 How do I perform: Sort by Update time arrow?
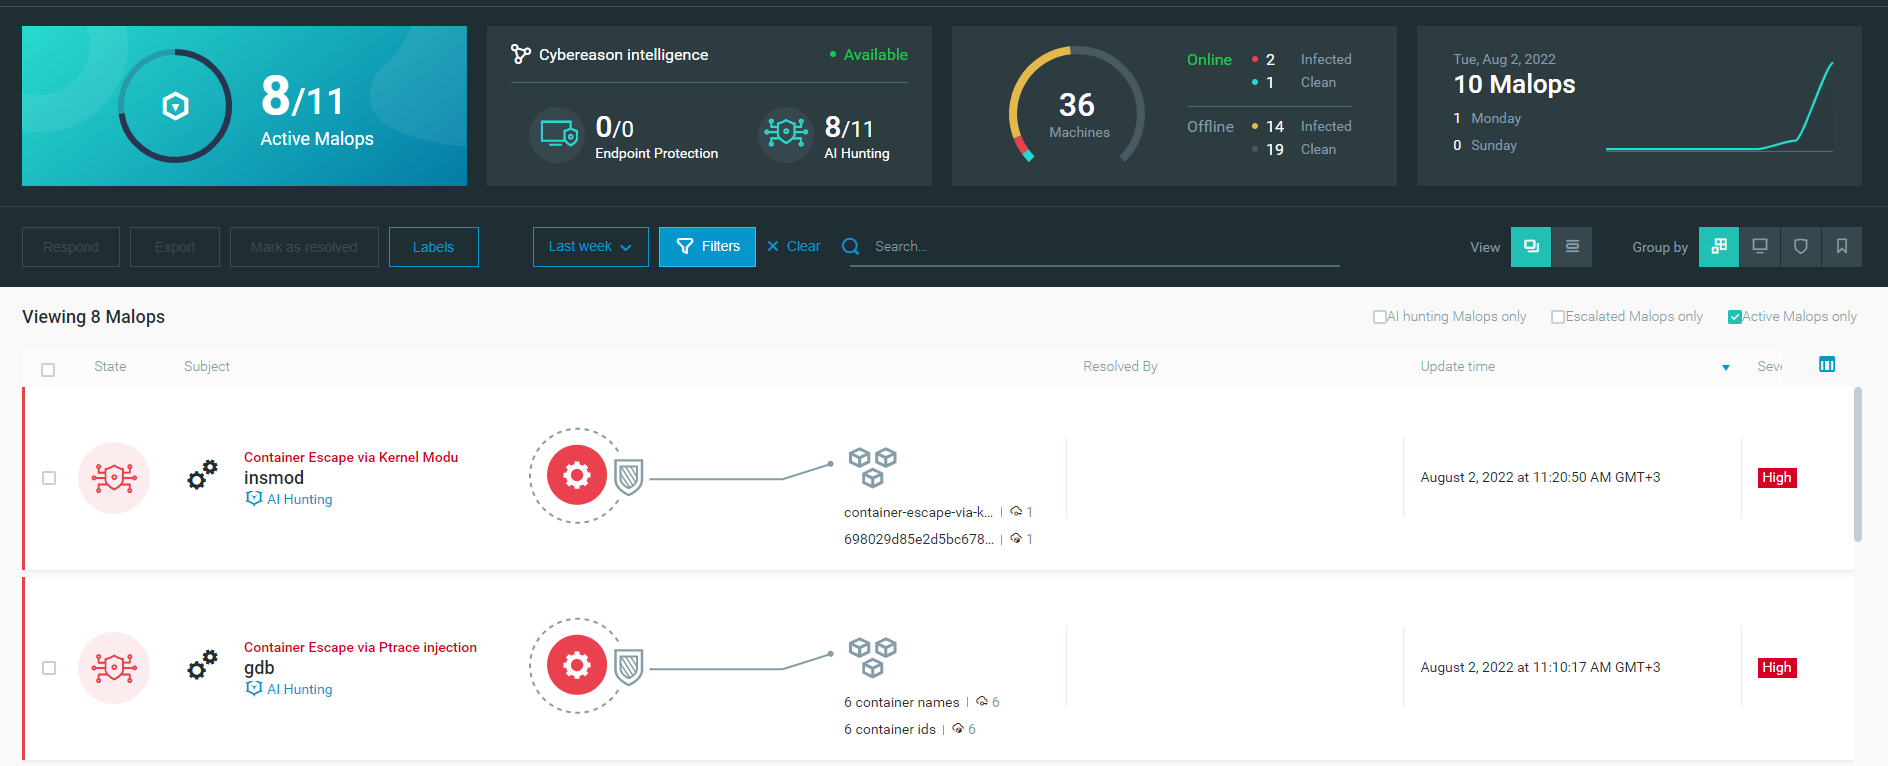coord(1725,368)
